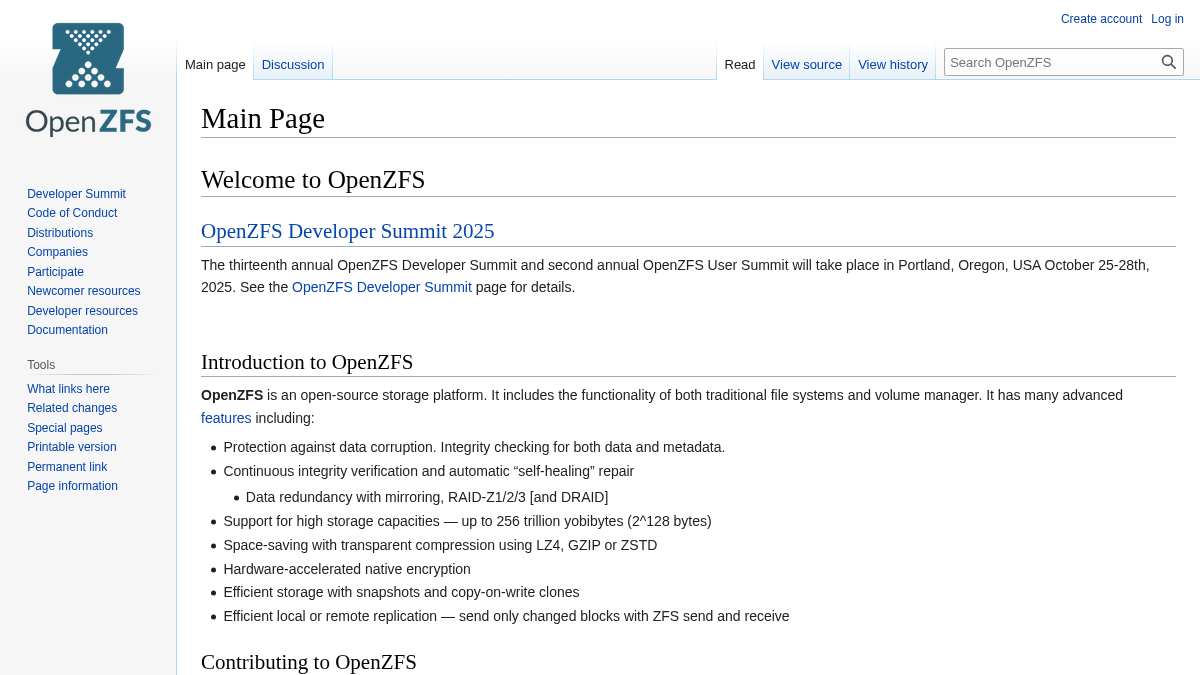Open the Page information link
1200x675 pixels.
tap(72, 486)
